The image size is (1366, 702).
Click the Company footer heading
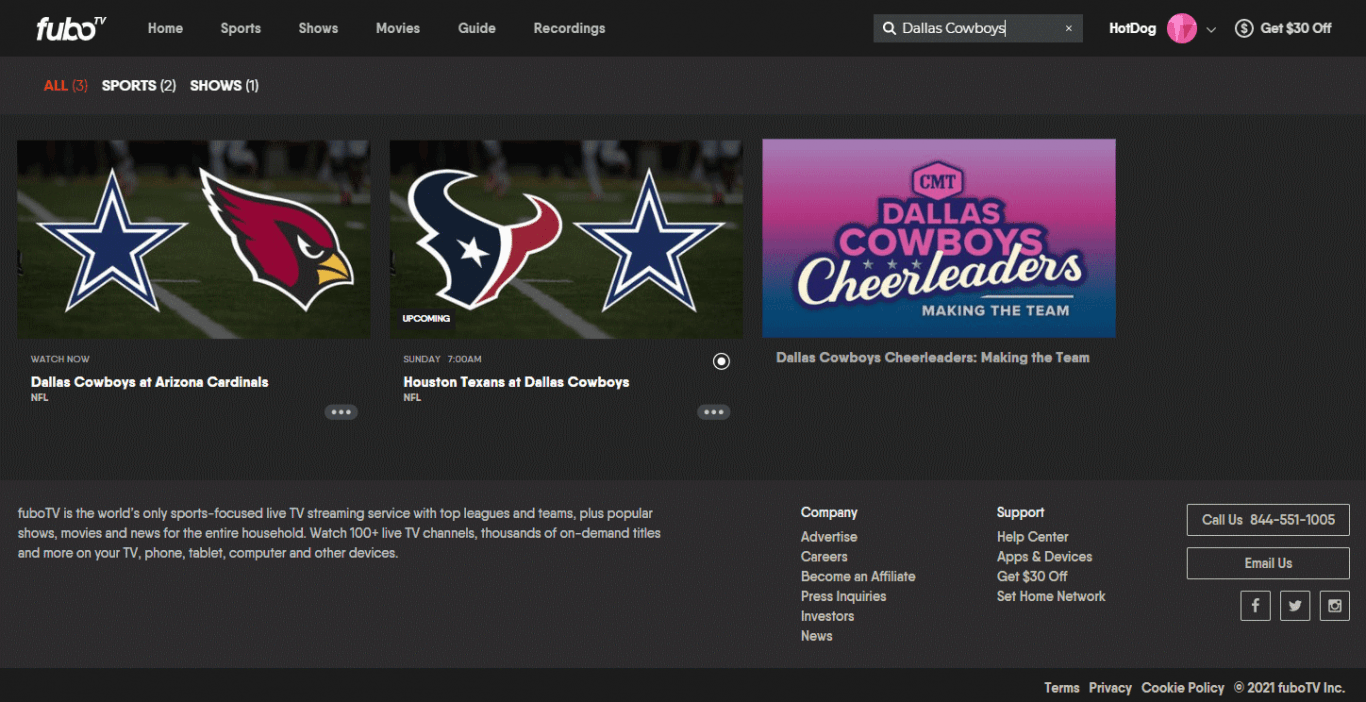point(829,512)
